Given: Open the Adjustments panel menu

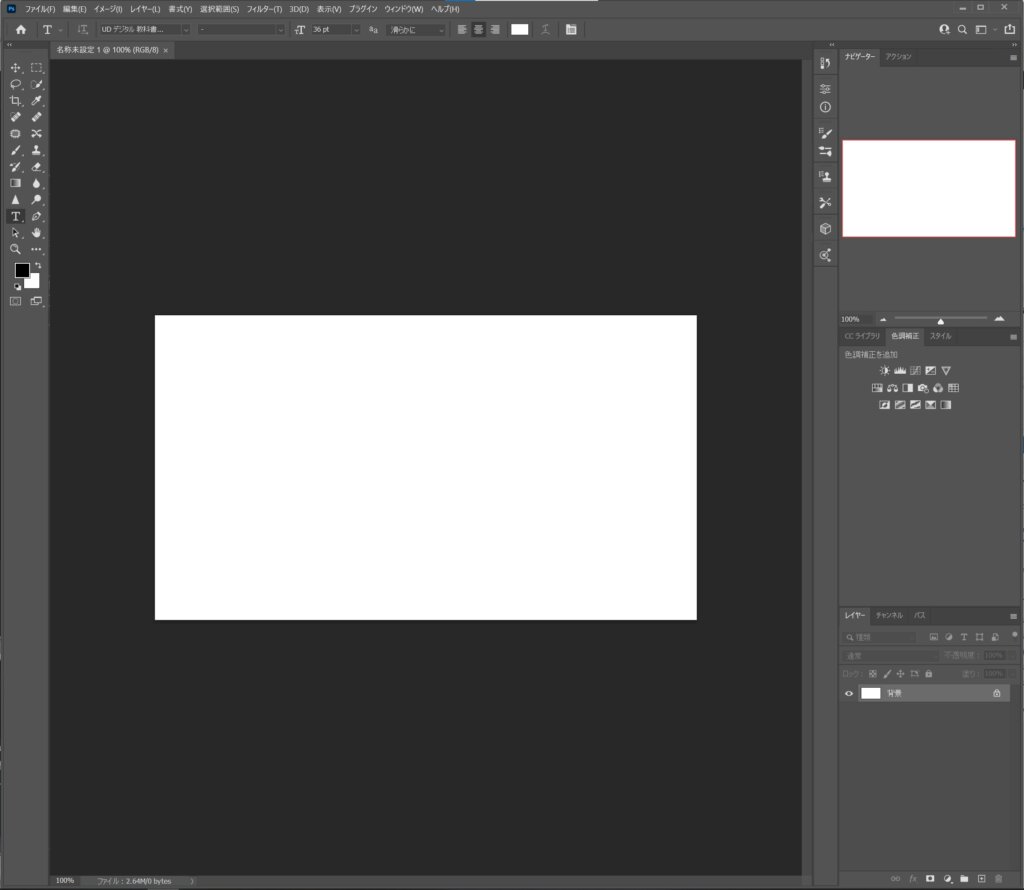Looking at the screenshot, I should coord(1014,337).
